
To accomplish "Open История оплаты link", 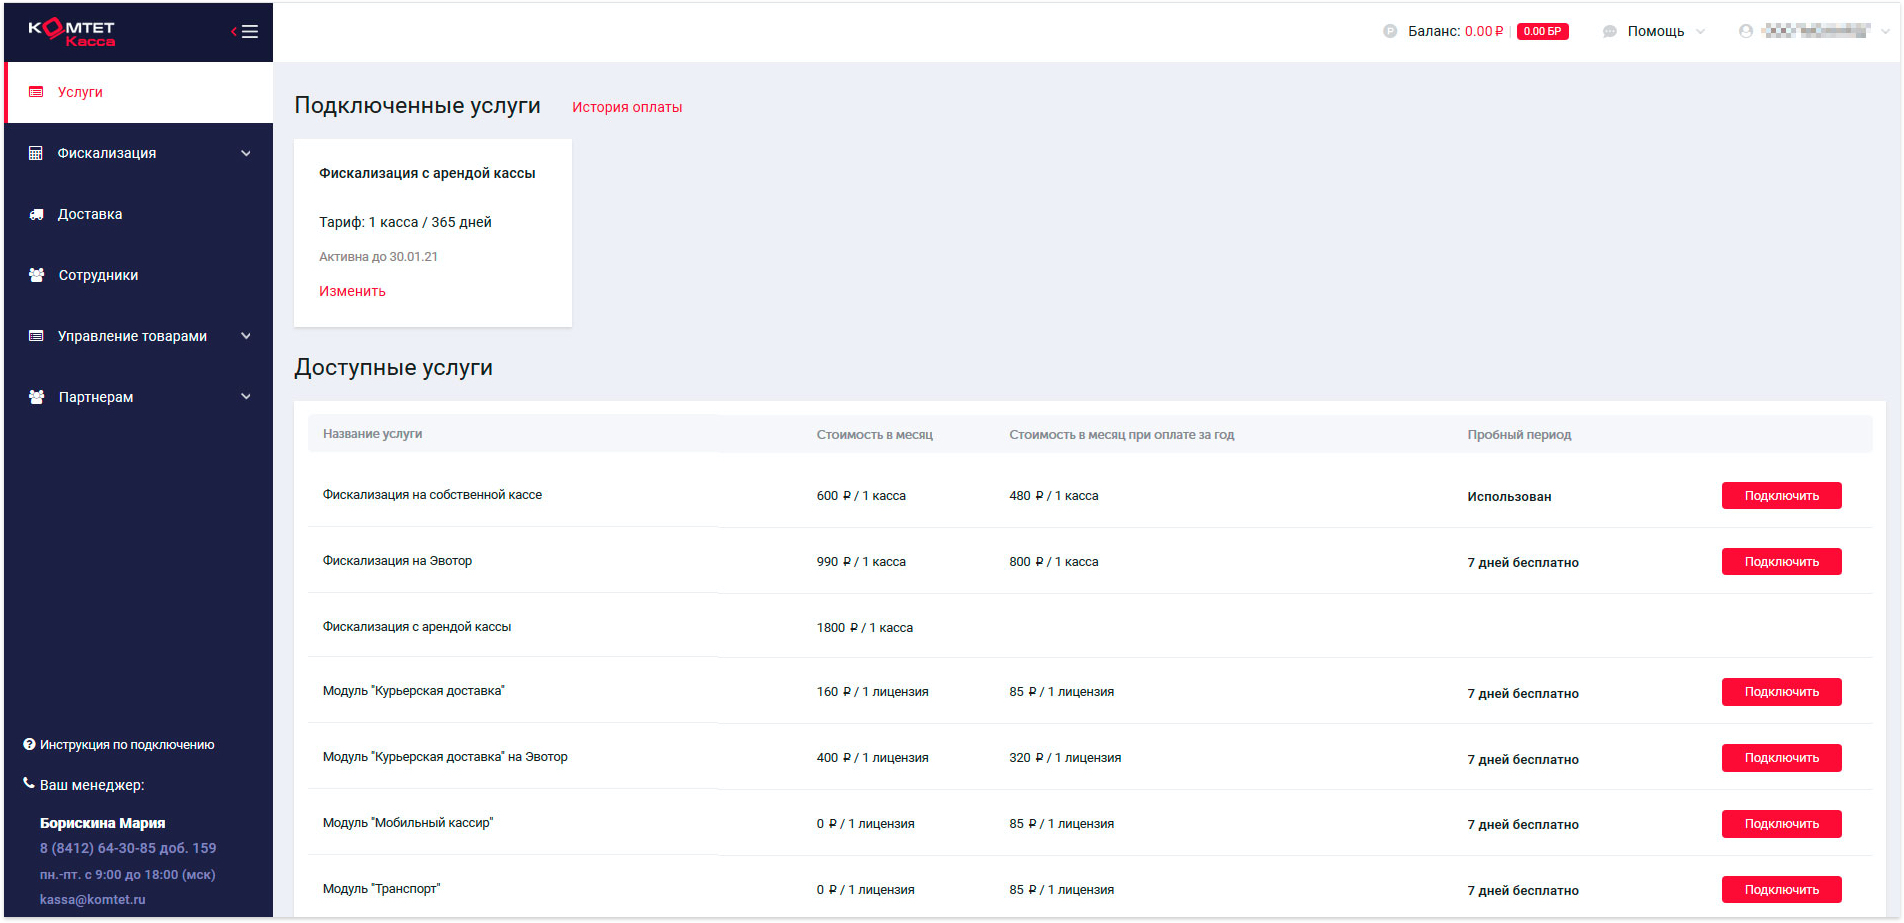I will click(627, 107).
